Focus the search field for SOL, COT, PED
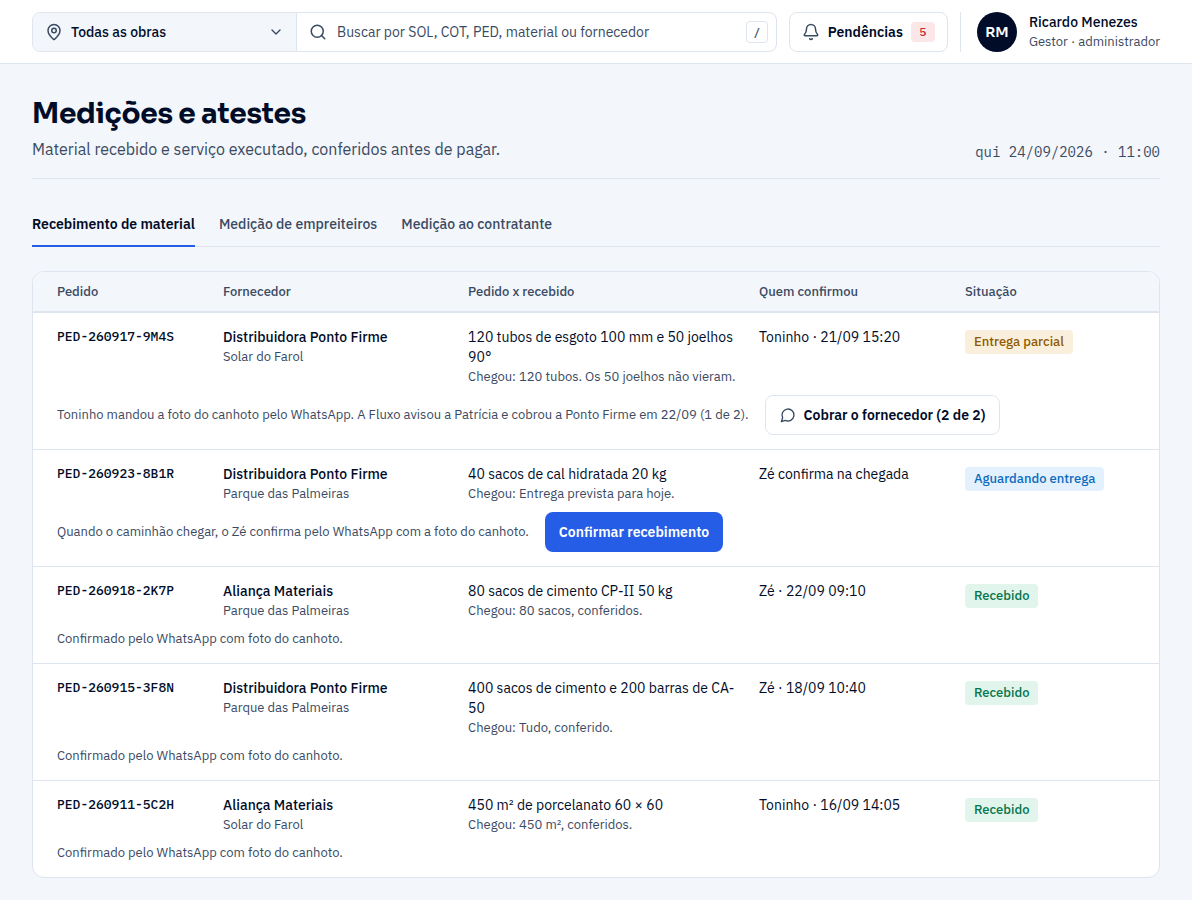Image resolution: width=1192 pixels, height=900 pixels. [x=536, y=32]
